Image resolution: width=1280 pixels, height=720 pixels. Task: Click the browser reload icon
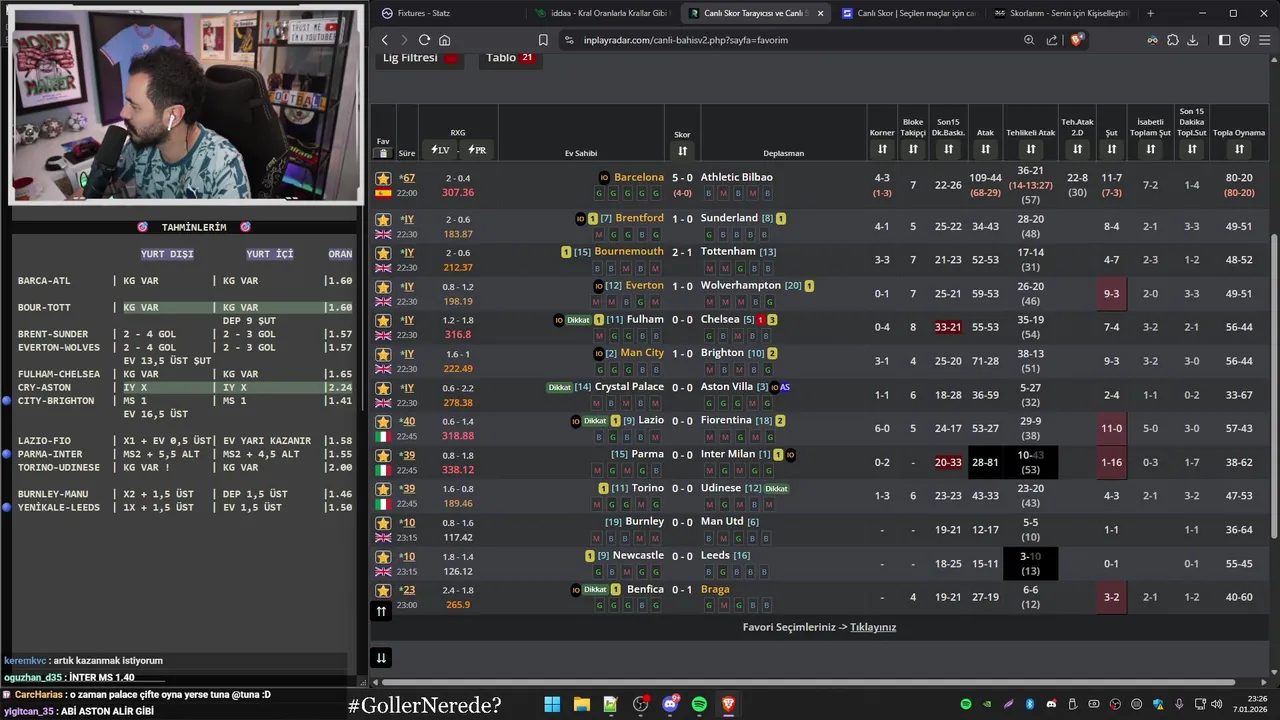424,40
